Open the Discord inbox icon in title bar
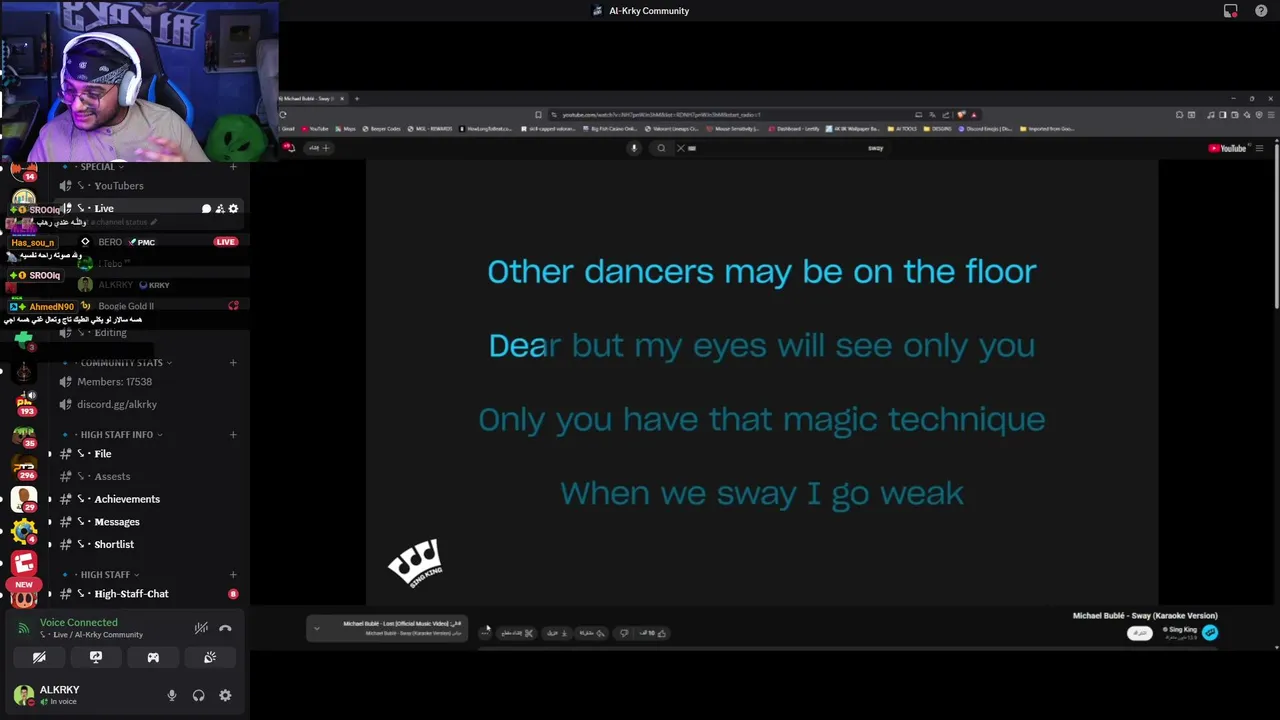Screen dimensions: 1280x720 (x=1231, y=11)
